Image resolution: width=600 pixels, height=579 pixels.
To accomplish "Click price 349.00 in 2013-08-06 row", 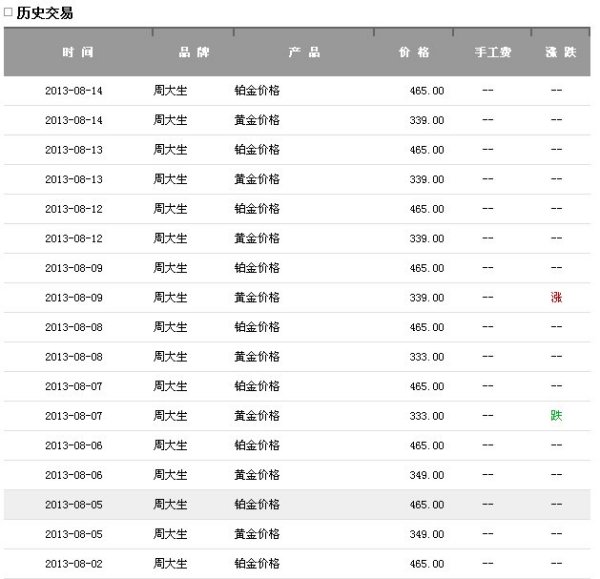I will (x=427, y=475).
